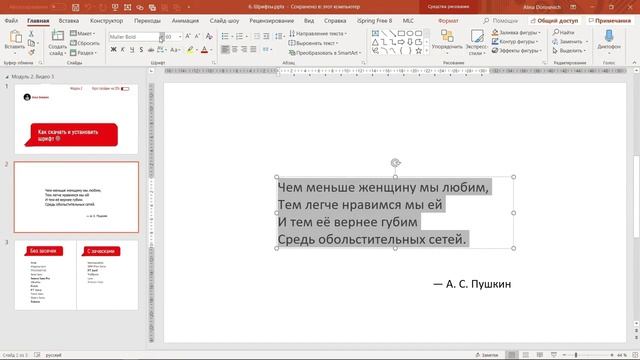The image size is (640, 360).
Task: Select the star shape in shapes gallery
Action: pyautogui.click(x=418, y=51)
